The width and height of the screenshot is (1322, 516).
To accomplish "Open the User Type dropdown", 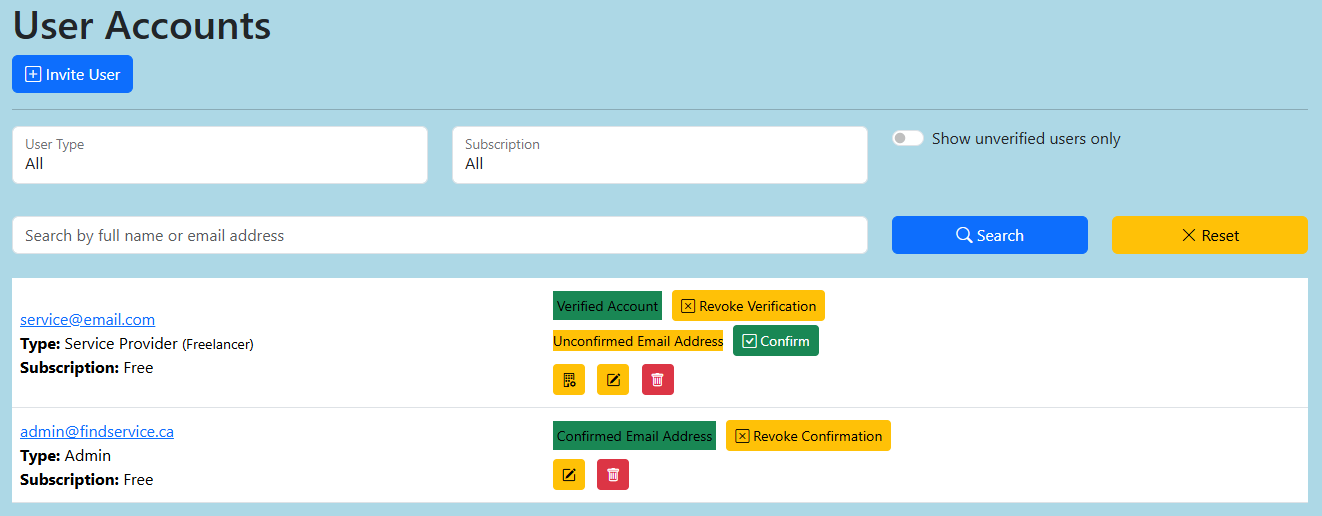I will tap(220, 155).
